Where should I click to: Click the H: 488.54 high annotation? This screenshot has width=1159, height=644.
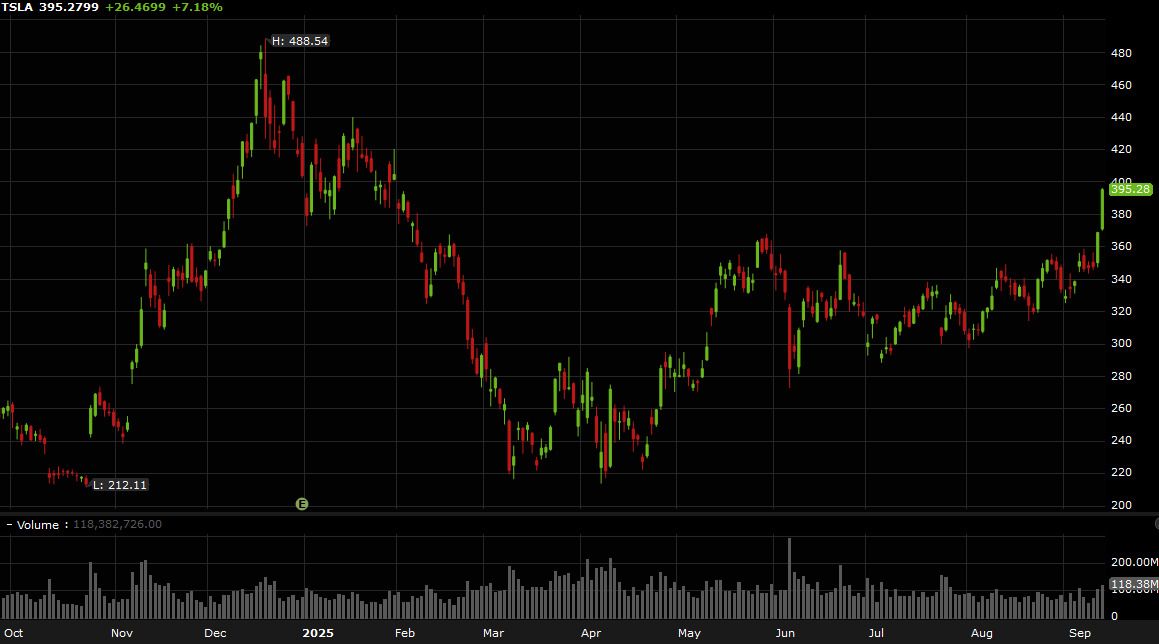[299, 41]
